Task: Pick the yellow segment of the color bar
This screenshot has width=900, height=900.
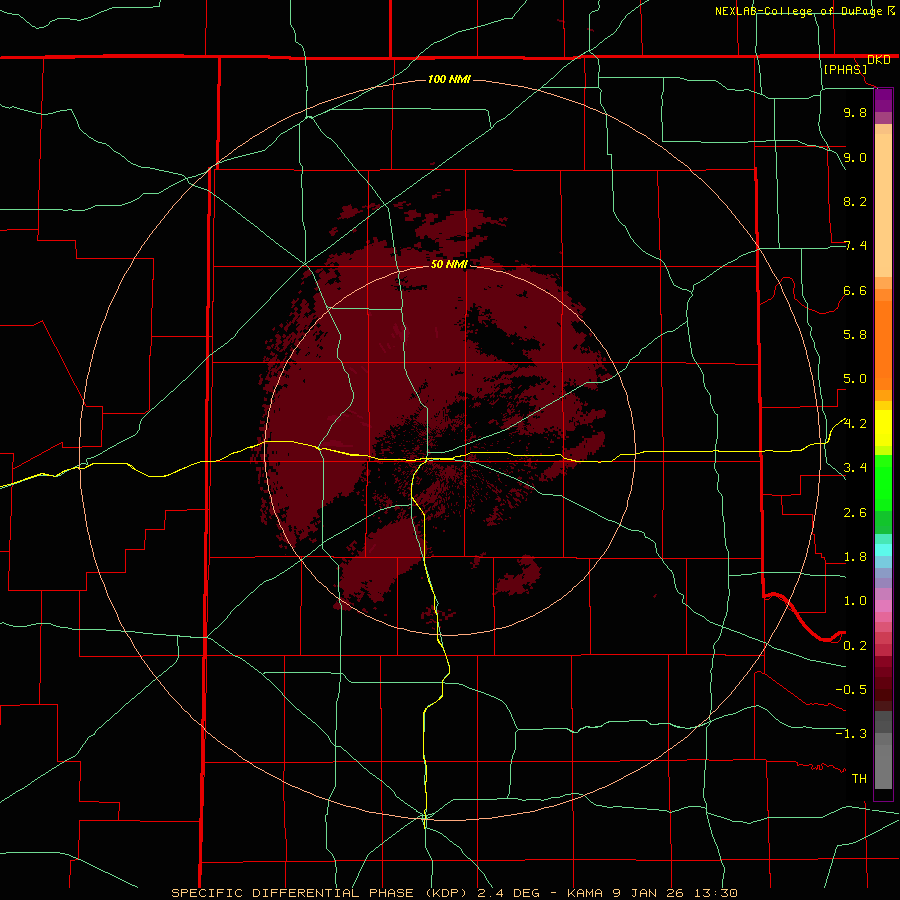Action: (883, 428)
